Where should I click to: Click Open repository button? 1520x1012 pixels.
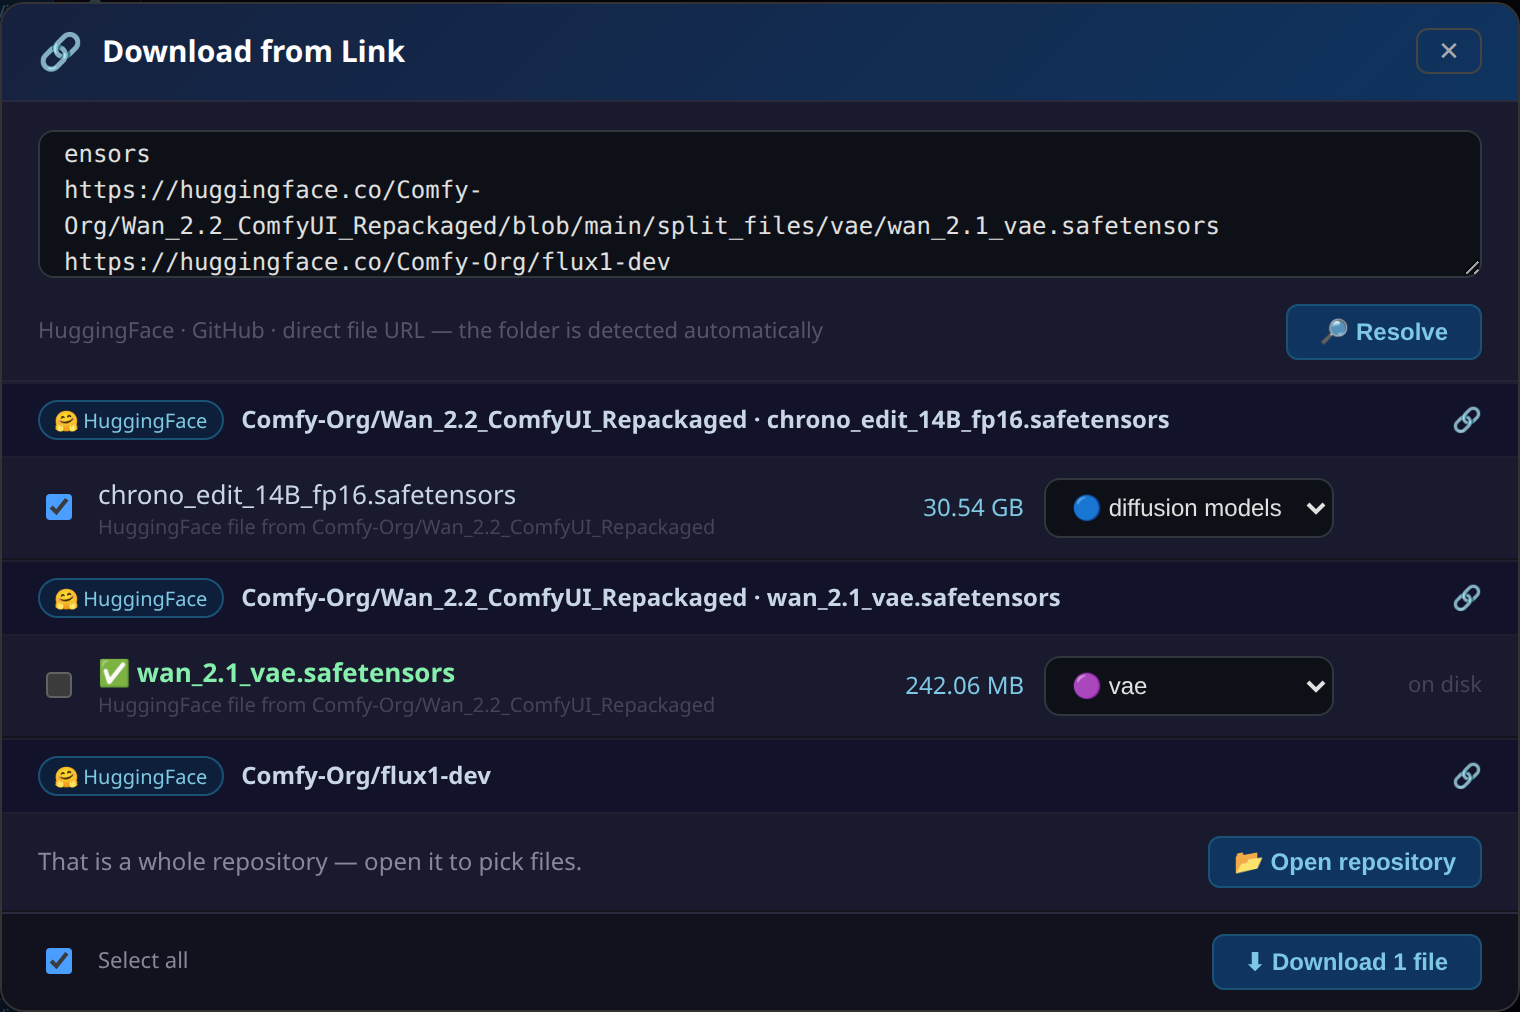1344,862
